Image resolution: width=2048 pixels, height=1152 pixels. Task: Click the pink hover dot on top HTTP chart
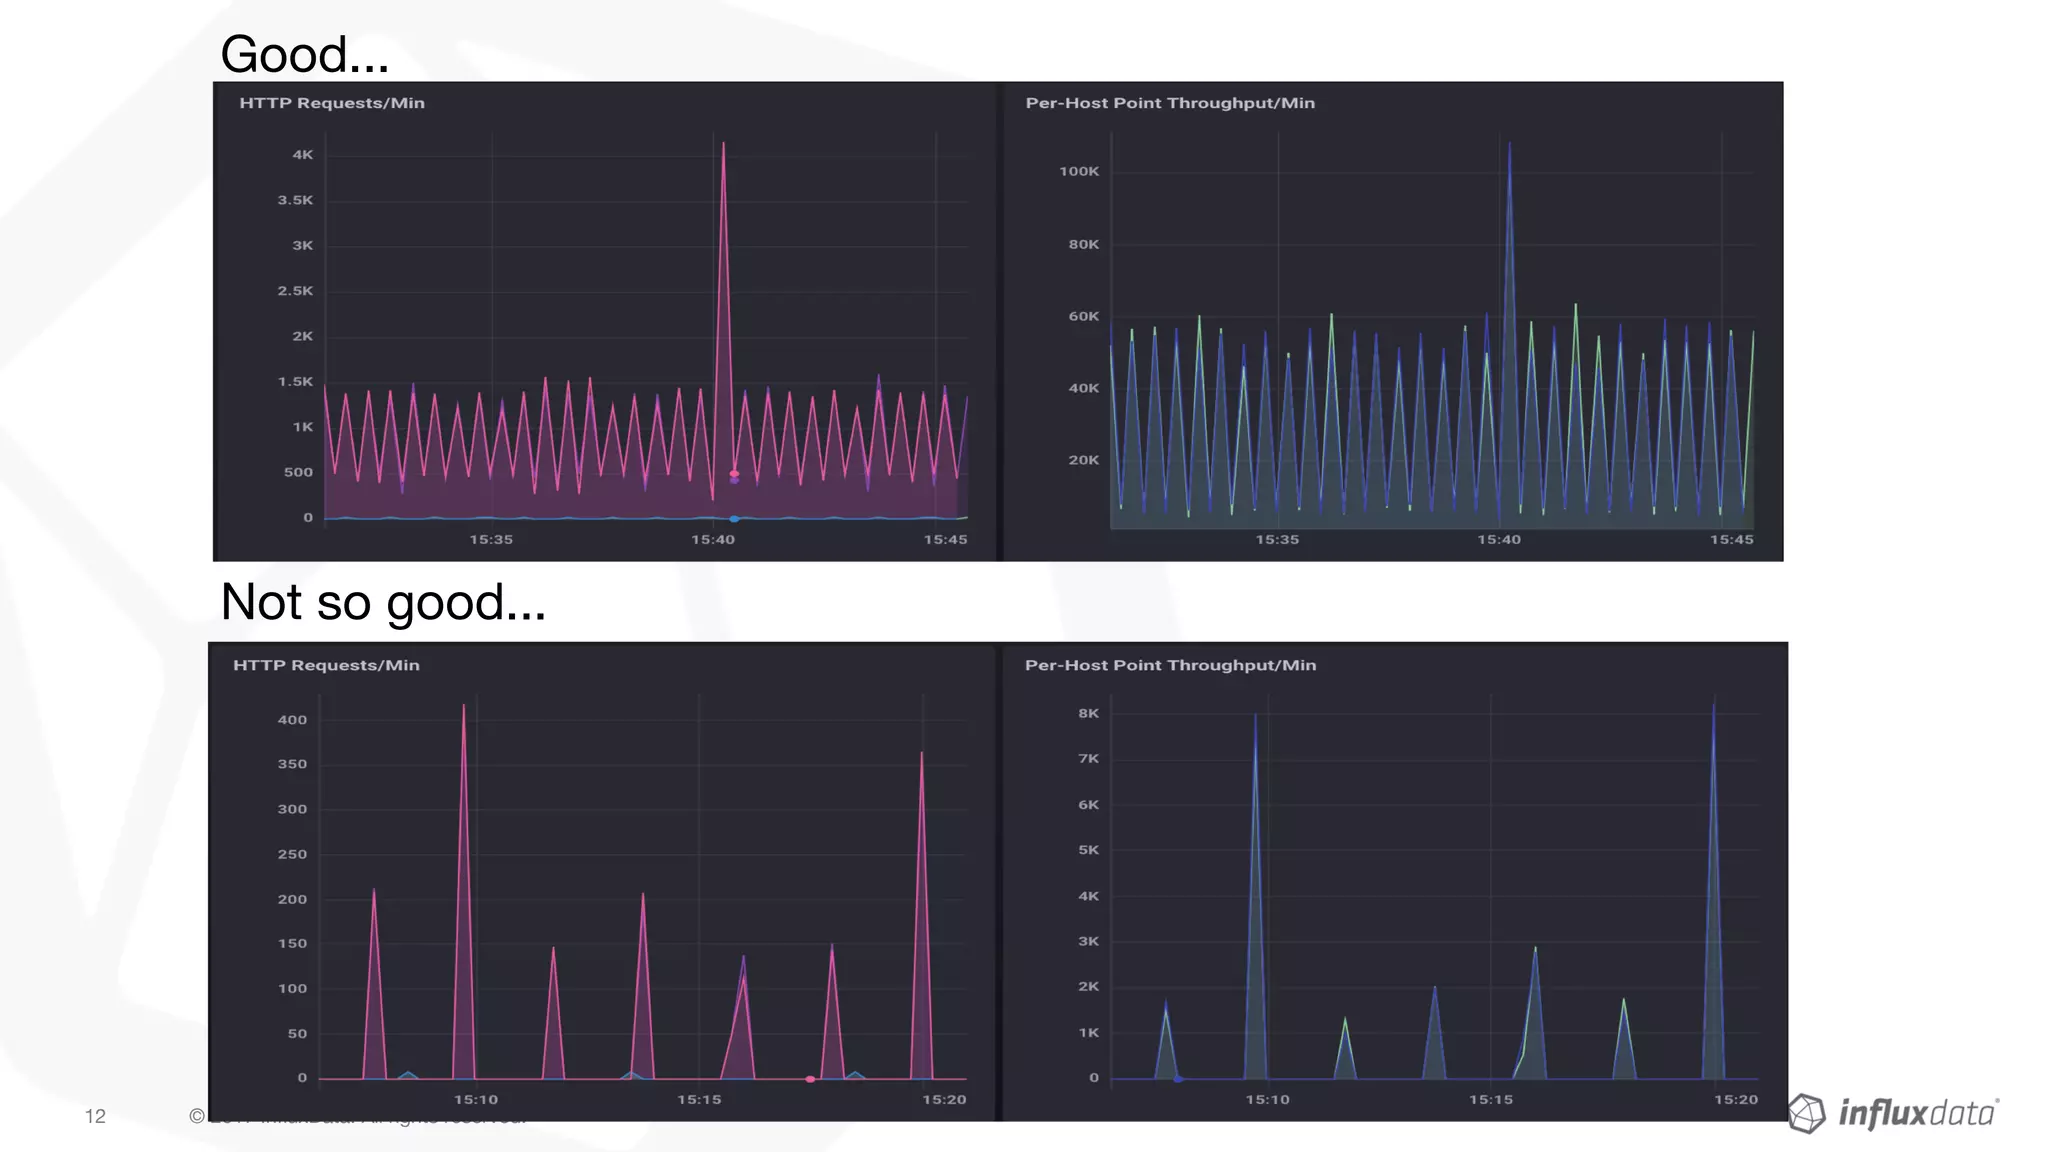click(734, 473)
